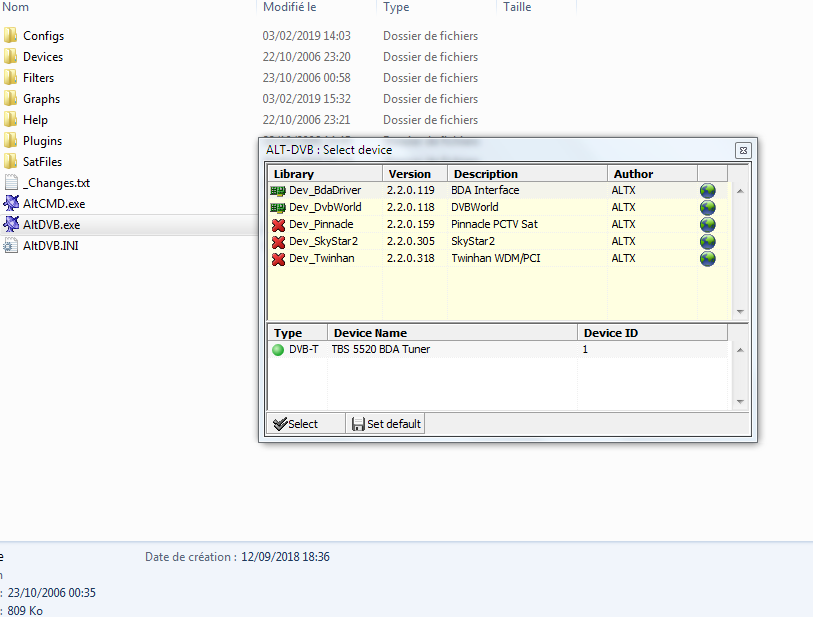Click the _Changes.txt file icon
The width and height of the screenshot is (813, 617).
point(11,183)
